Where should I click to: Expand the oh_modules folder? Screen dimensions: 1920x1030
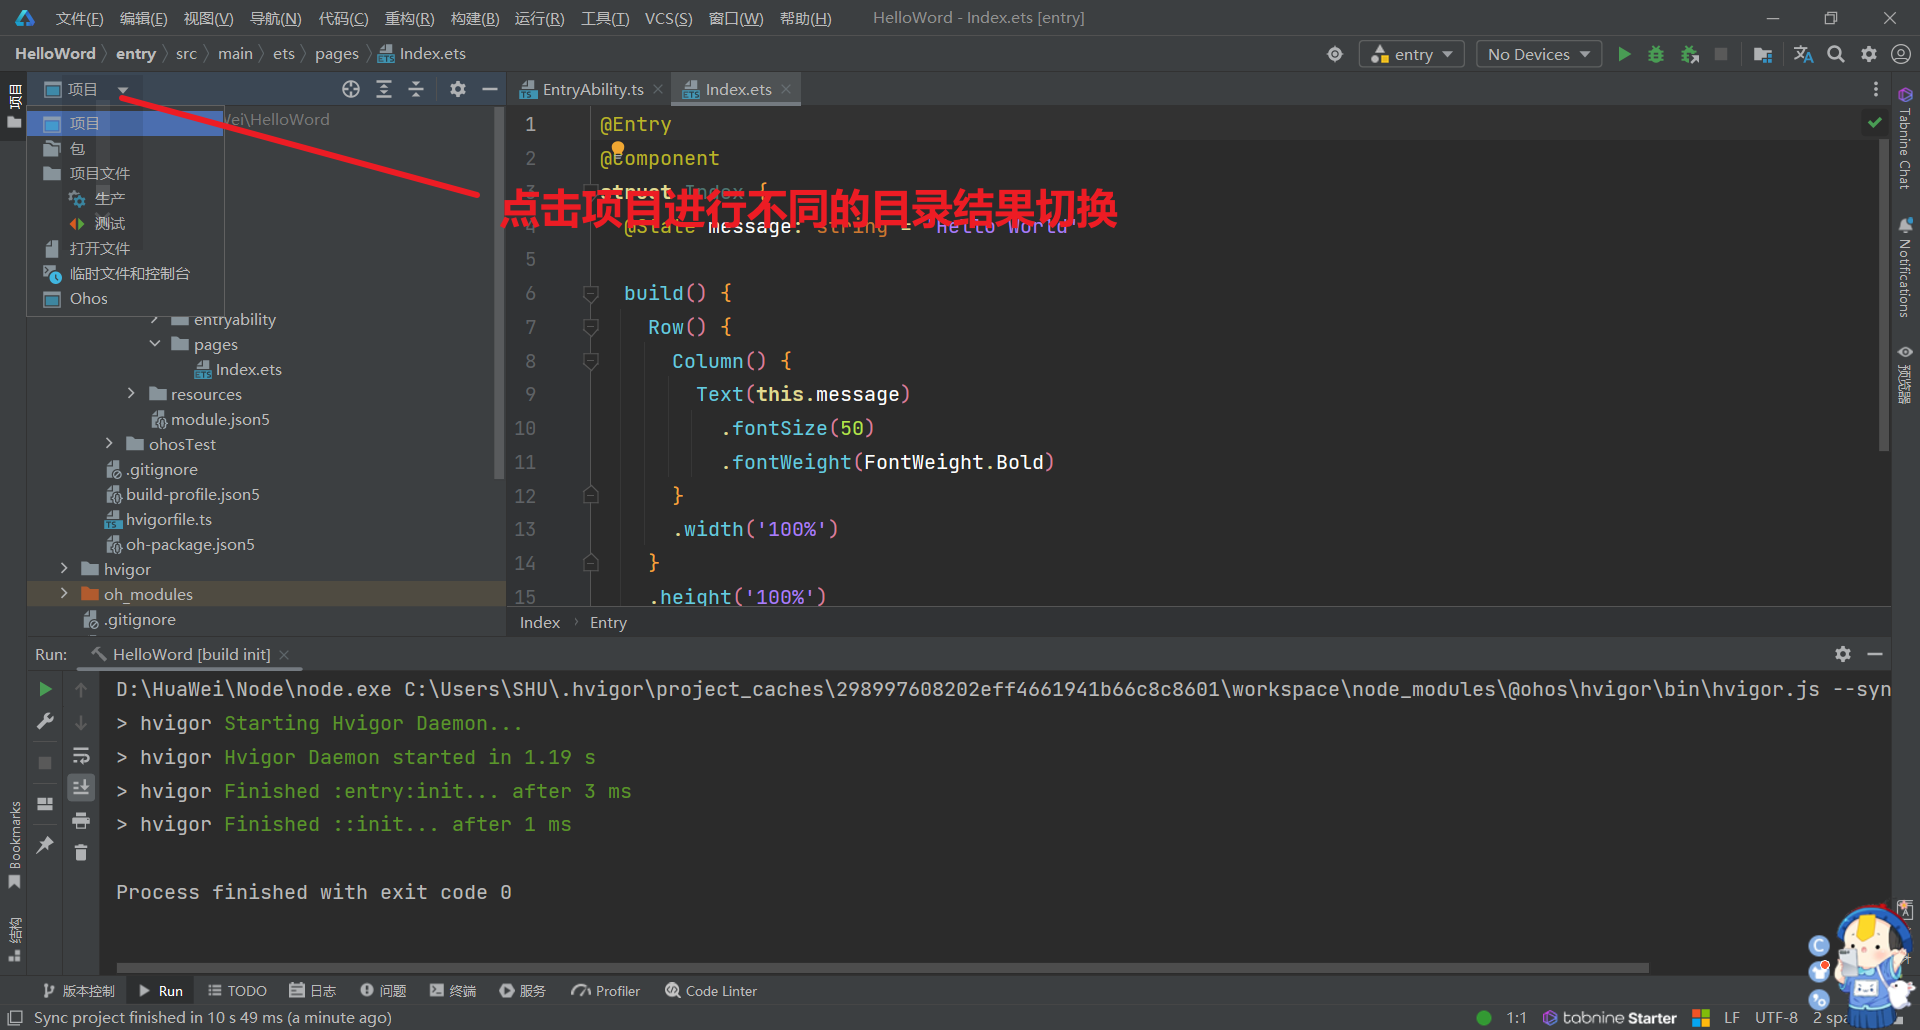(64, 594)
